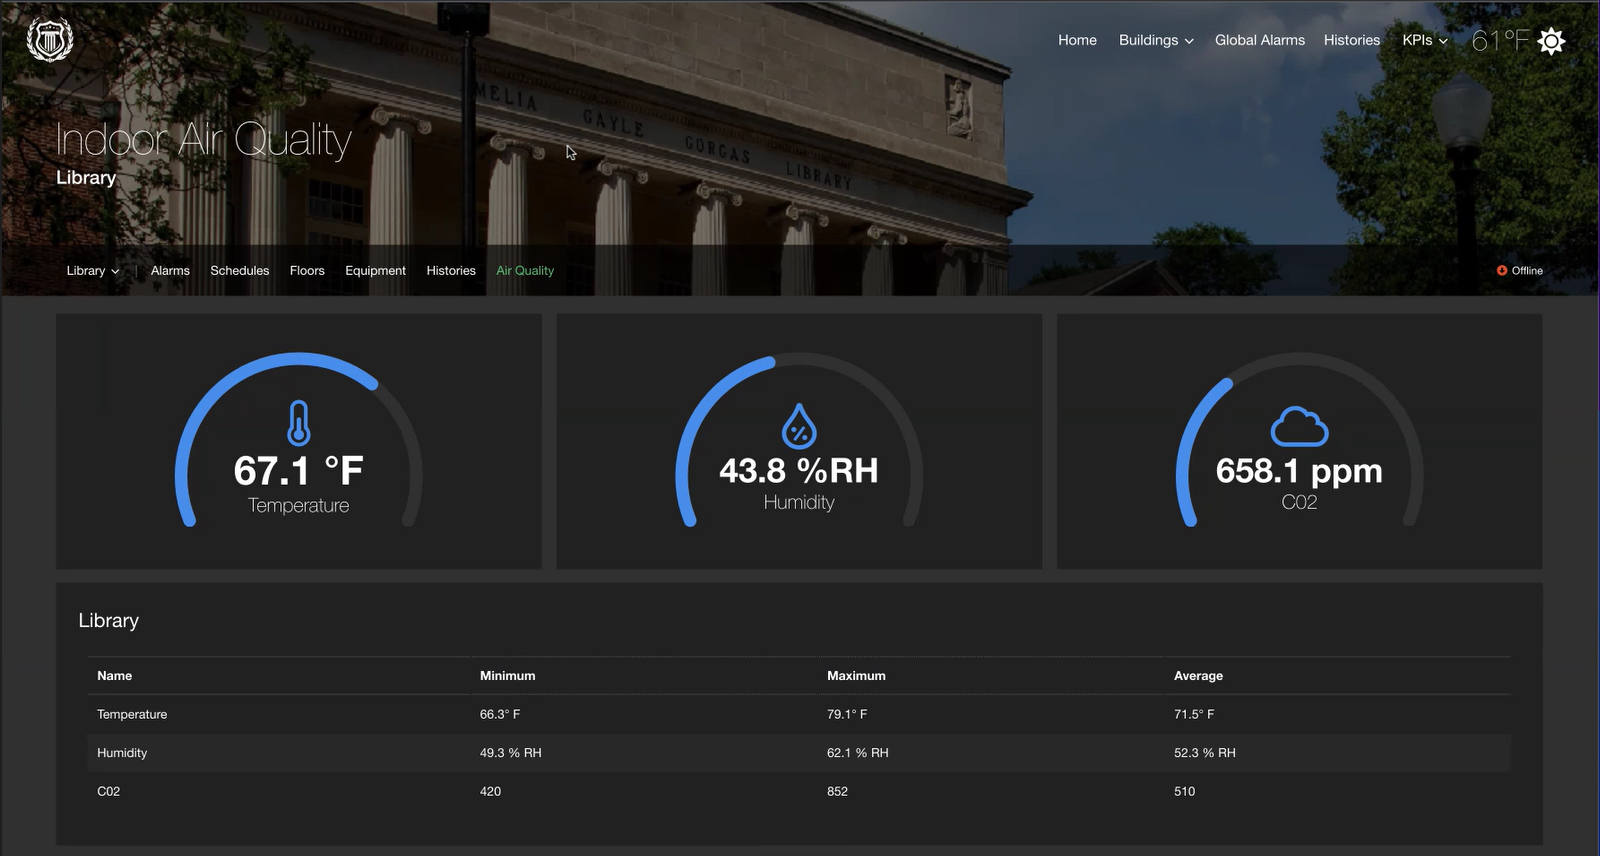Click the sun weather icon
The width and height of the screenshot is (1600, 856).
click(1551, 41)
